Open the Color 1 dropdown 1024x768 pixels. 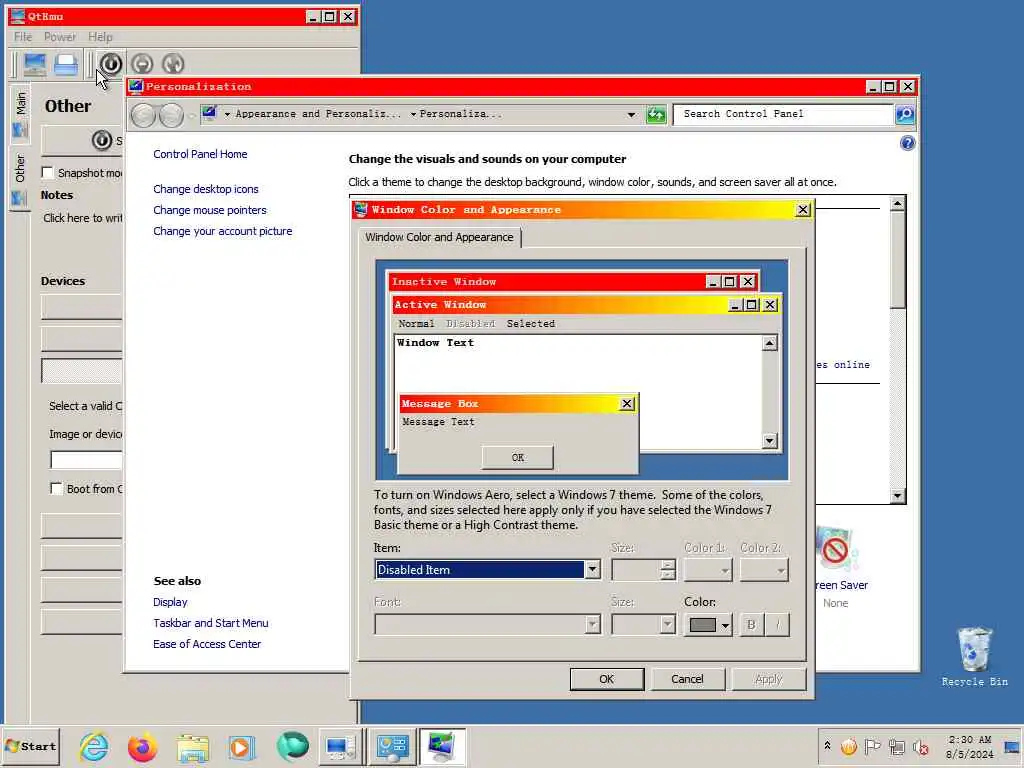click(708, 570)
